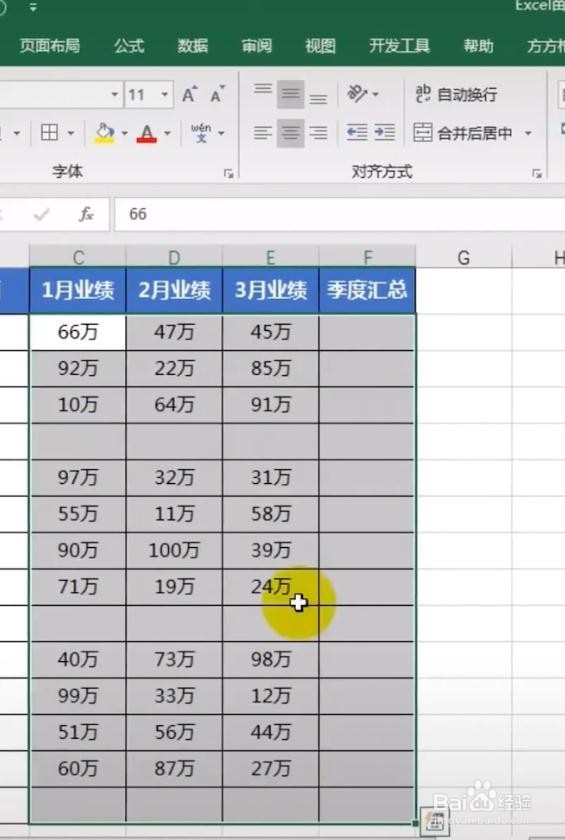Screen dimensions: 565x840
Task: Select column F header
Action: 367,258
